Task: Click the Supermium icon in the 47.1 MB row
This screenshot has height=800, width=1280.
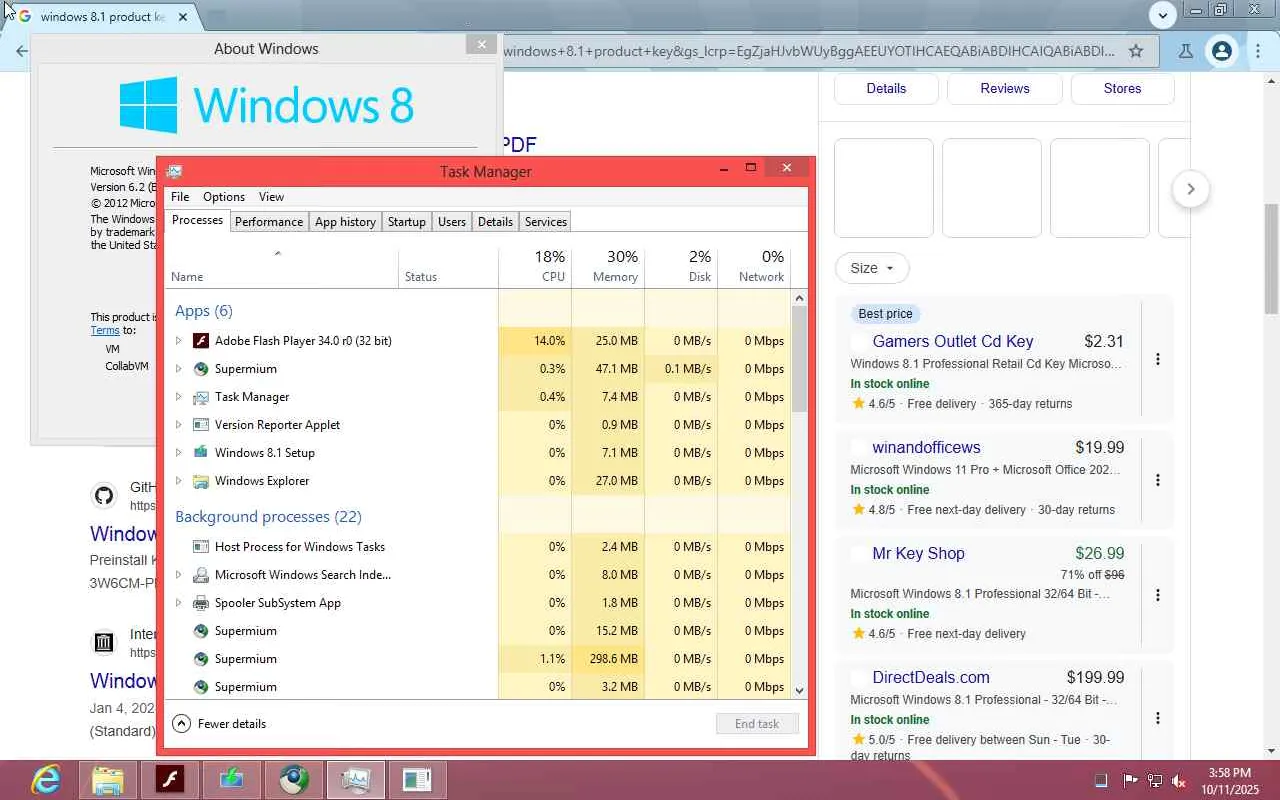Action: click(200, 369)
